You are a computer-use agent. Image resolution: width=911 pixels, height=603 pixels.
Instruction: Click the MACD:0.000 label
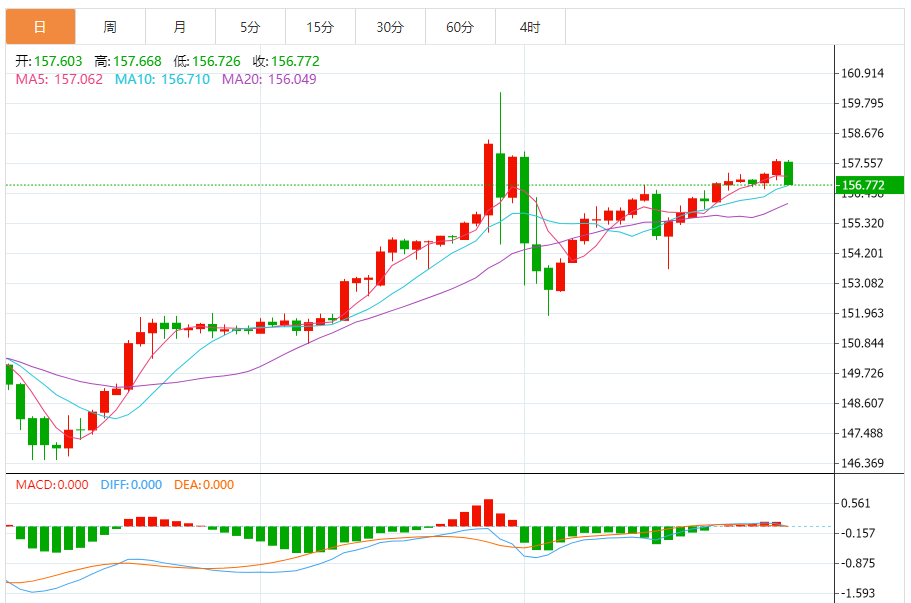52,484
